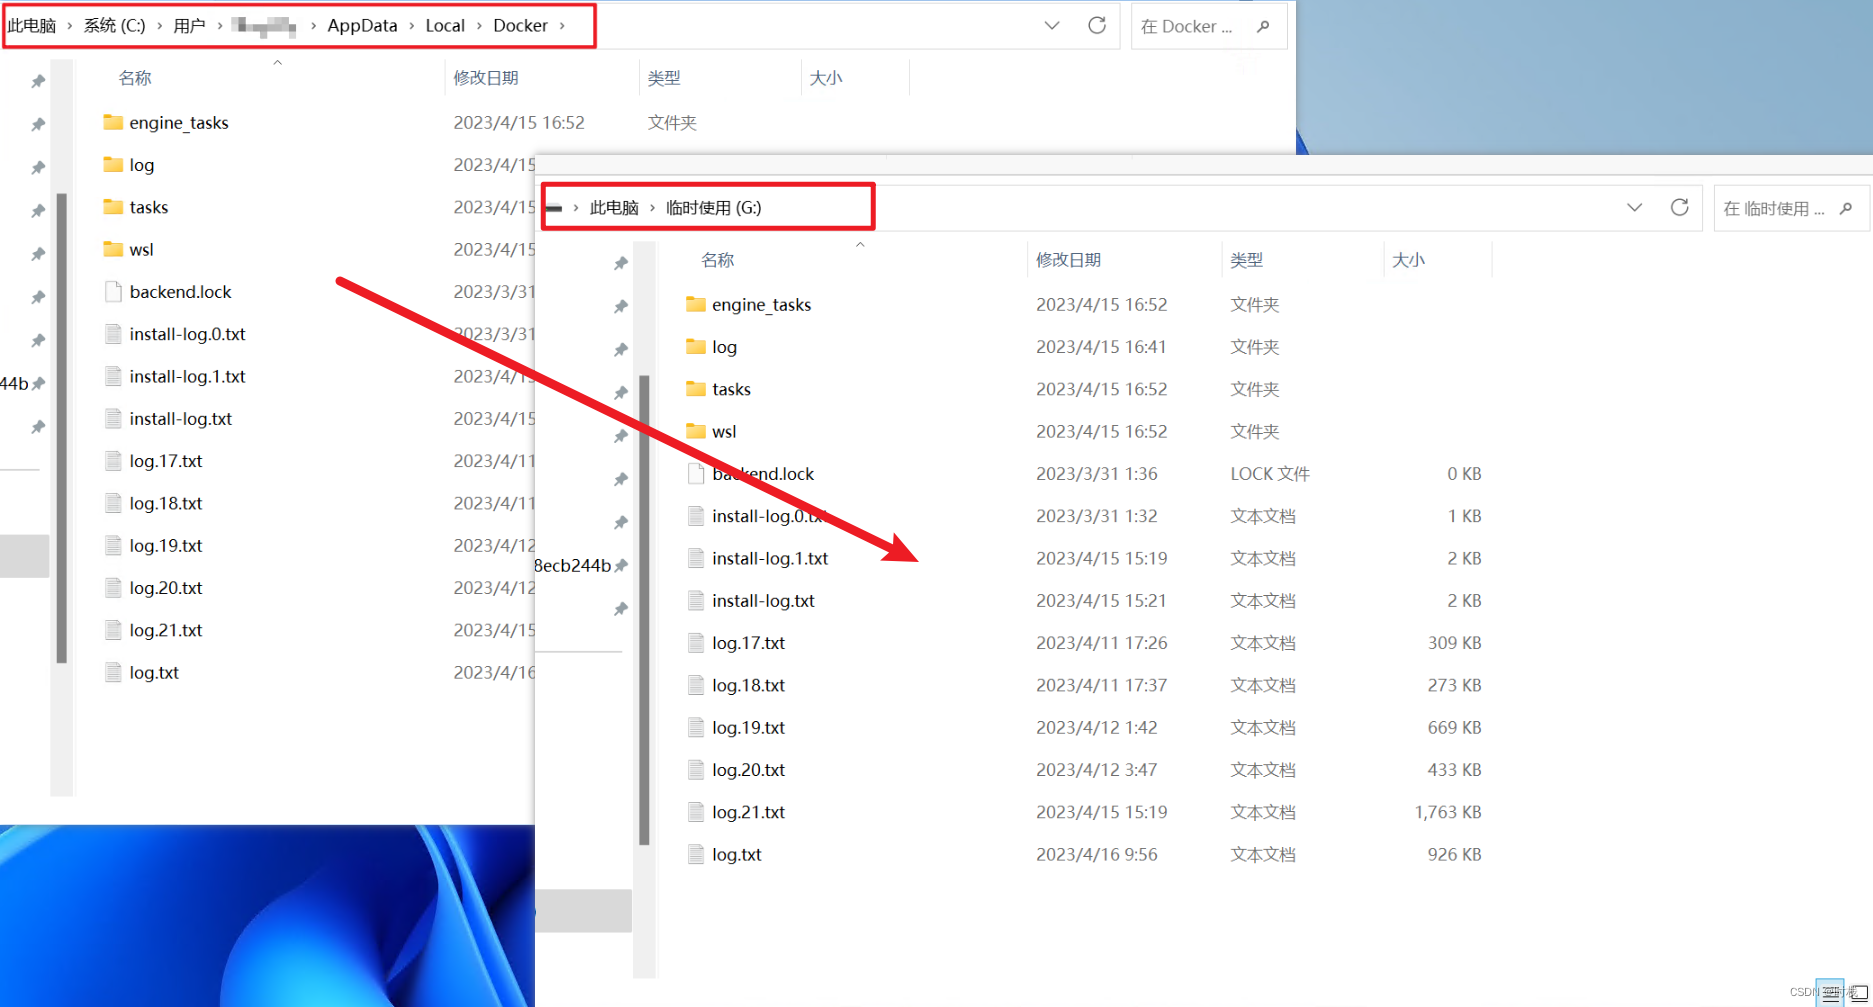
Task: Sort by 名称 column in G: drive window
Action: pos(718,260)
